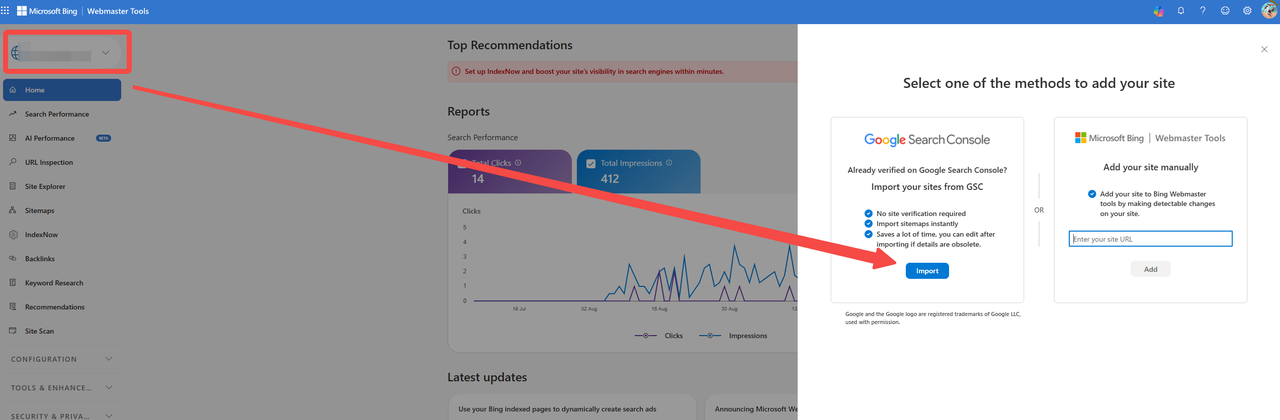Click the Site Explorer sidebar icon
The image size is (1280, 420).
(x=13, y=186)
